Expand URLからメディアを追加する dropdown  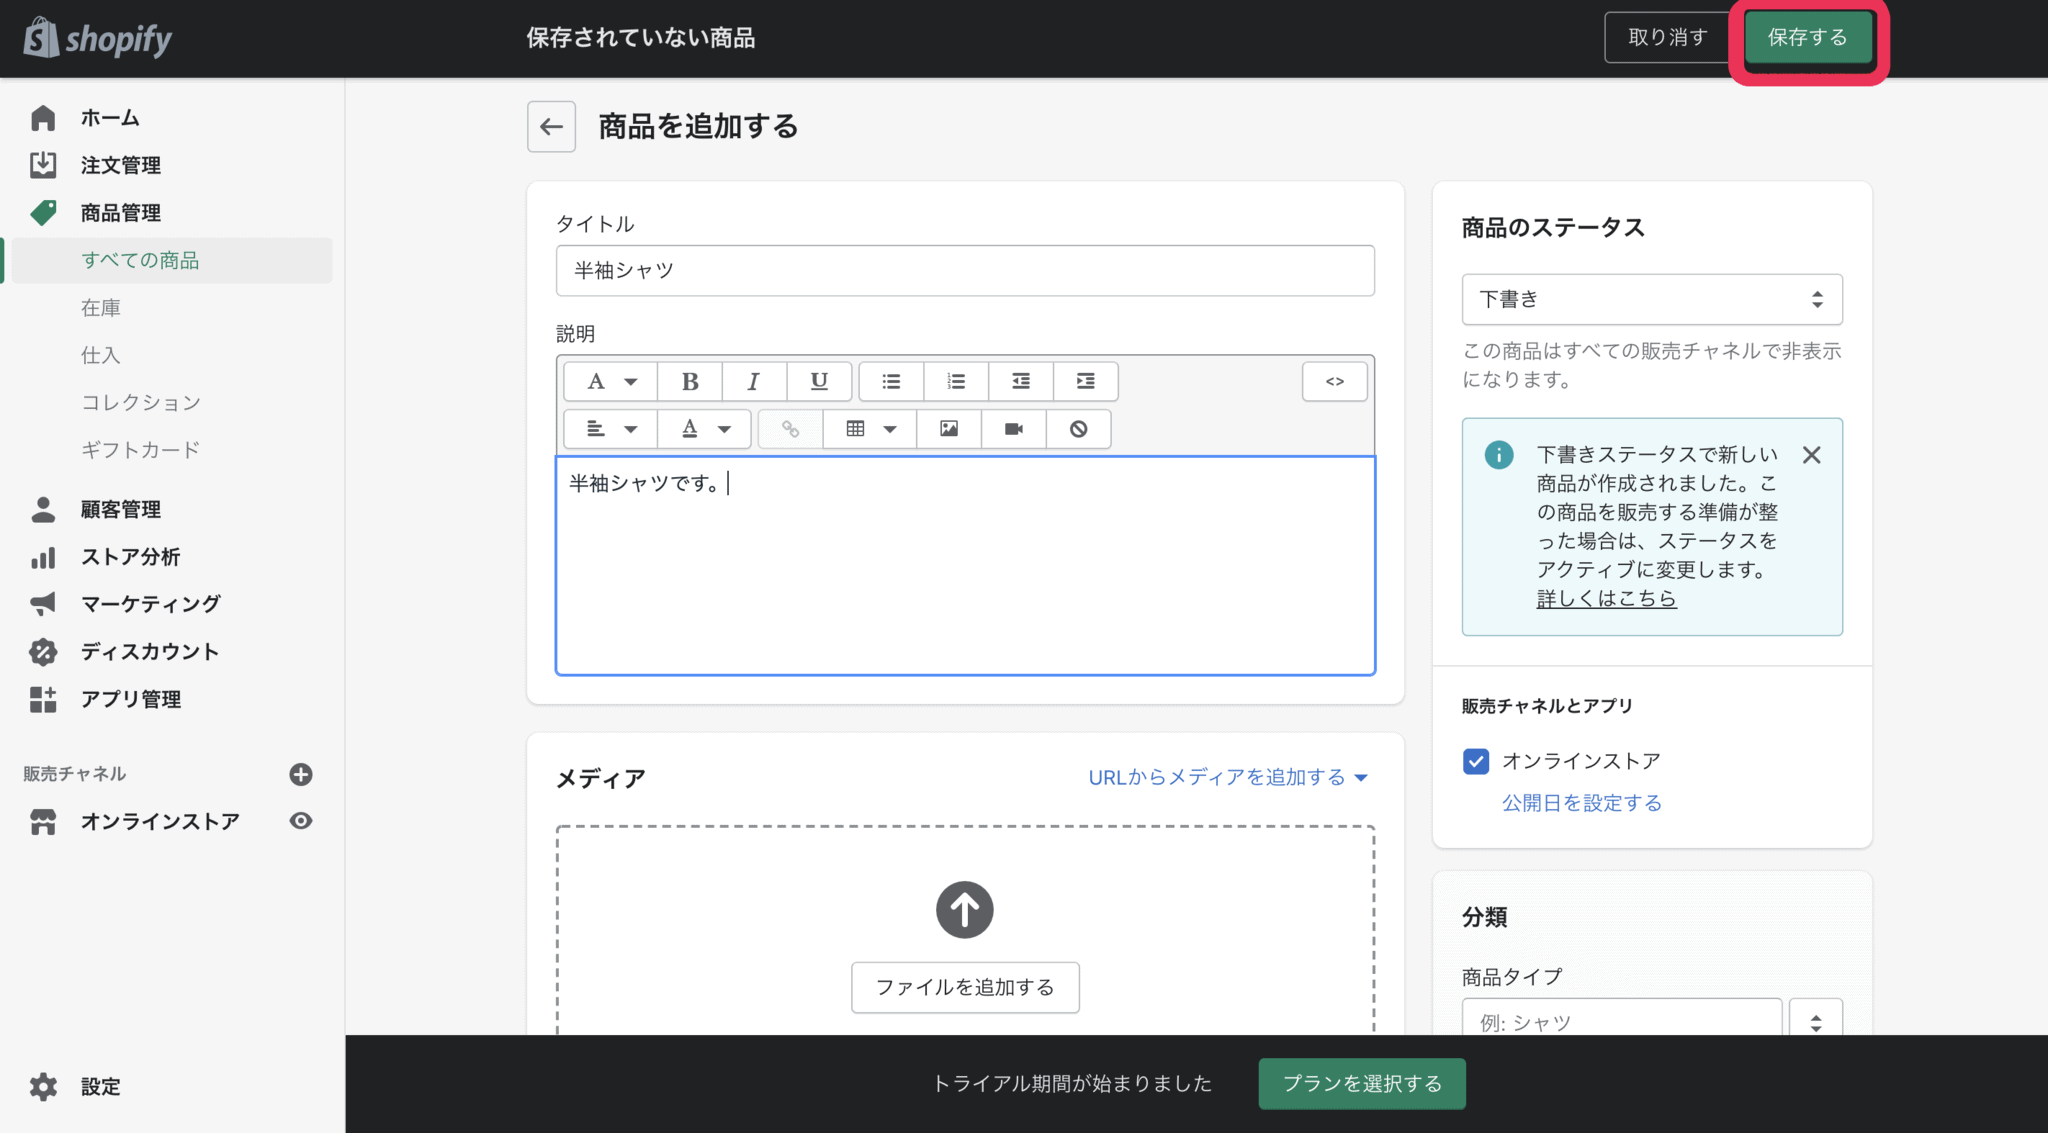click(1227, 777)
